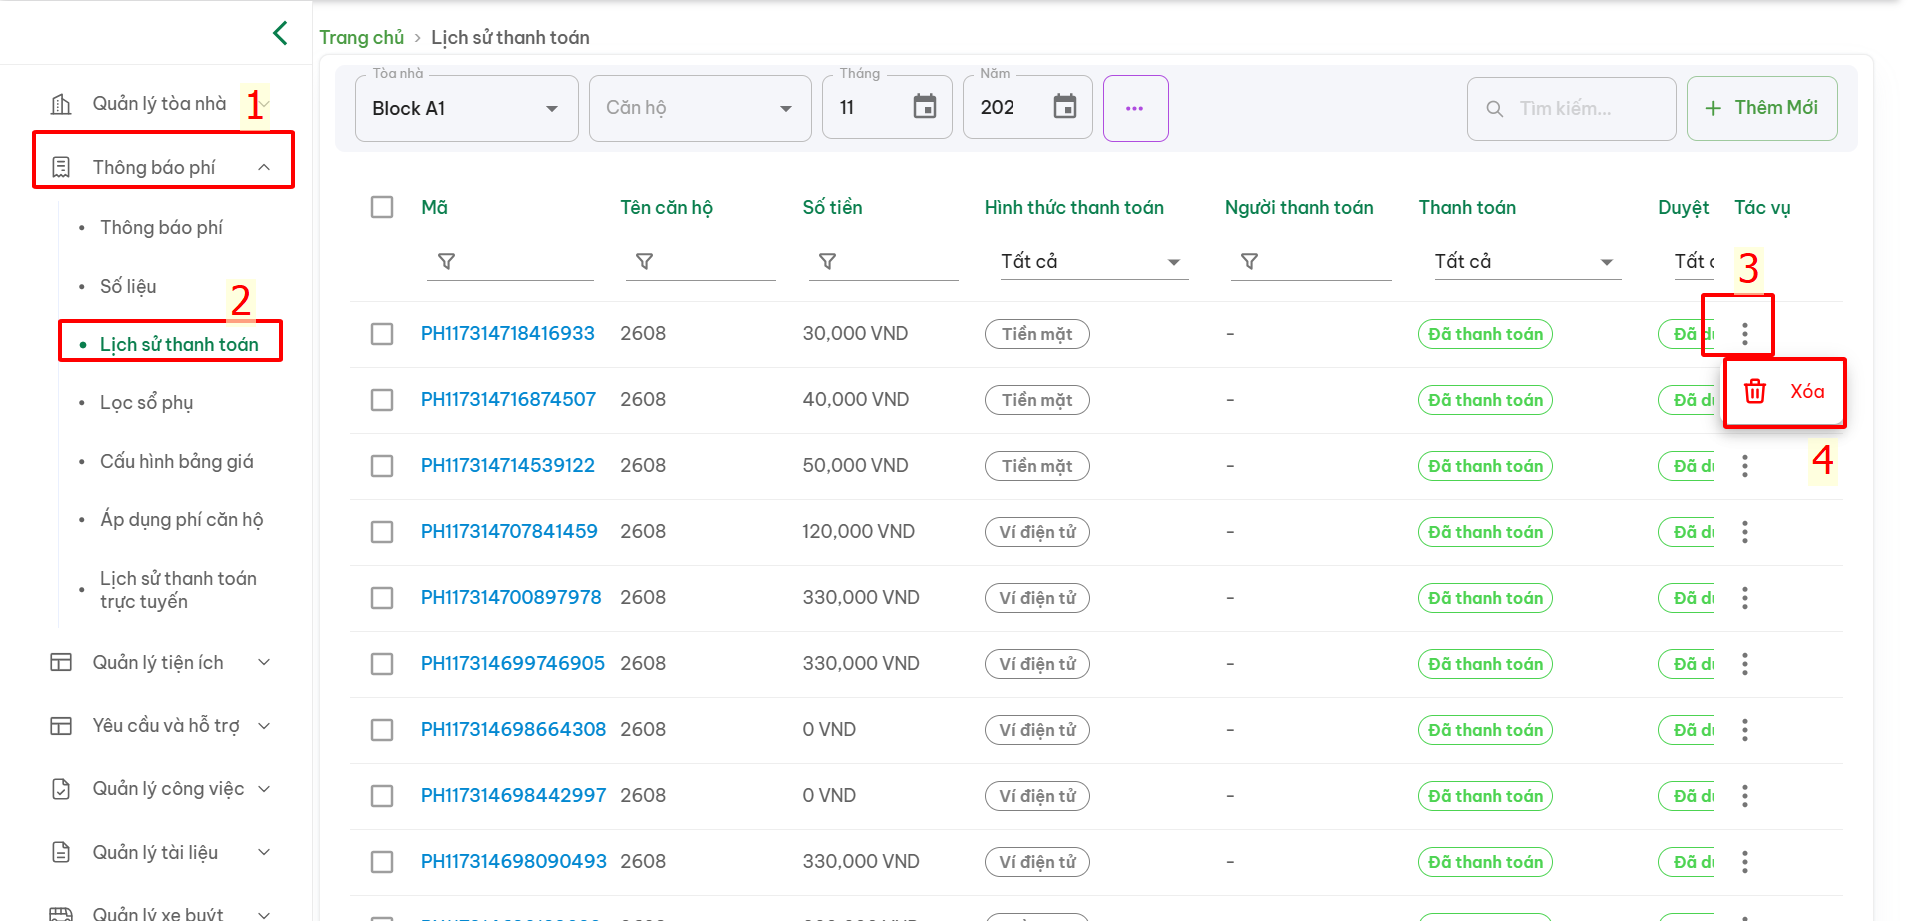
Task: Open actions menu for row PH117314698090493
Action: coord(1745,862)
